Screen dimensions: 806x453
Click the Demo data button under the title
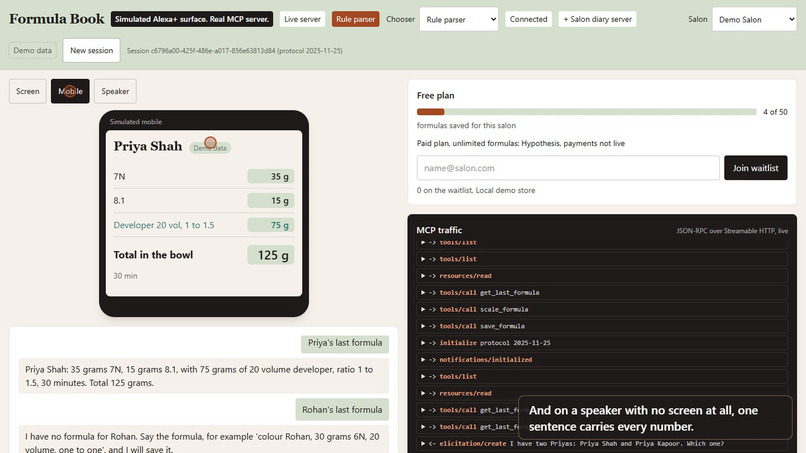click(32, 50)
